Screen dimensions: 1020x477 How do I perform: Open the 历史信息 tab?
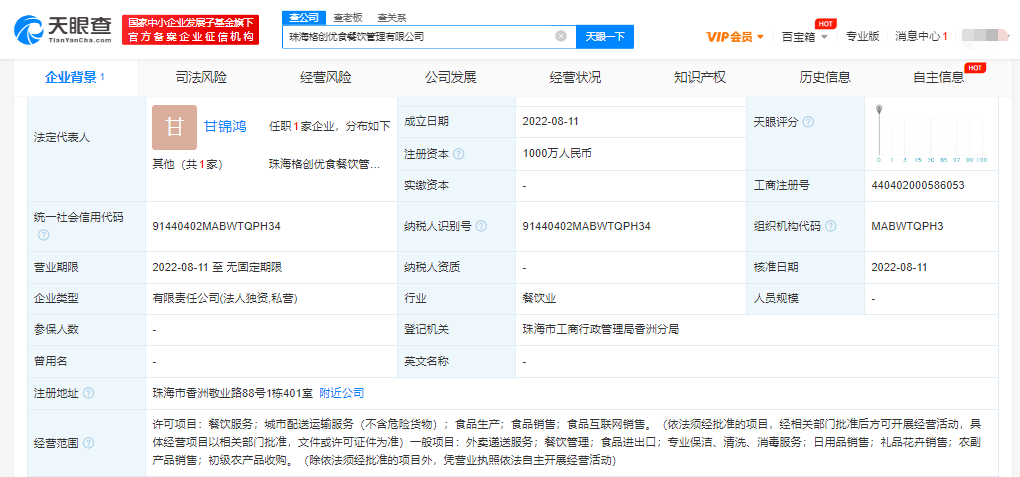[x=825, y=77]
